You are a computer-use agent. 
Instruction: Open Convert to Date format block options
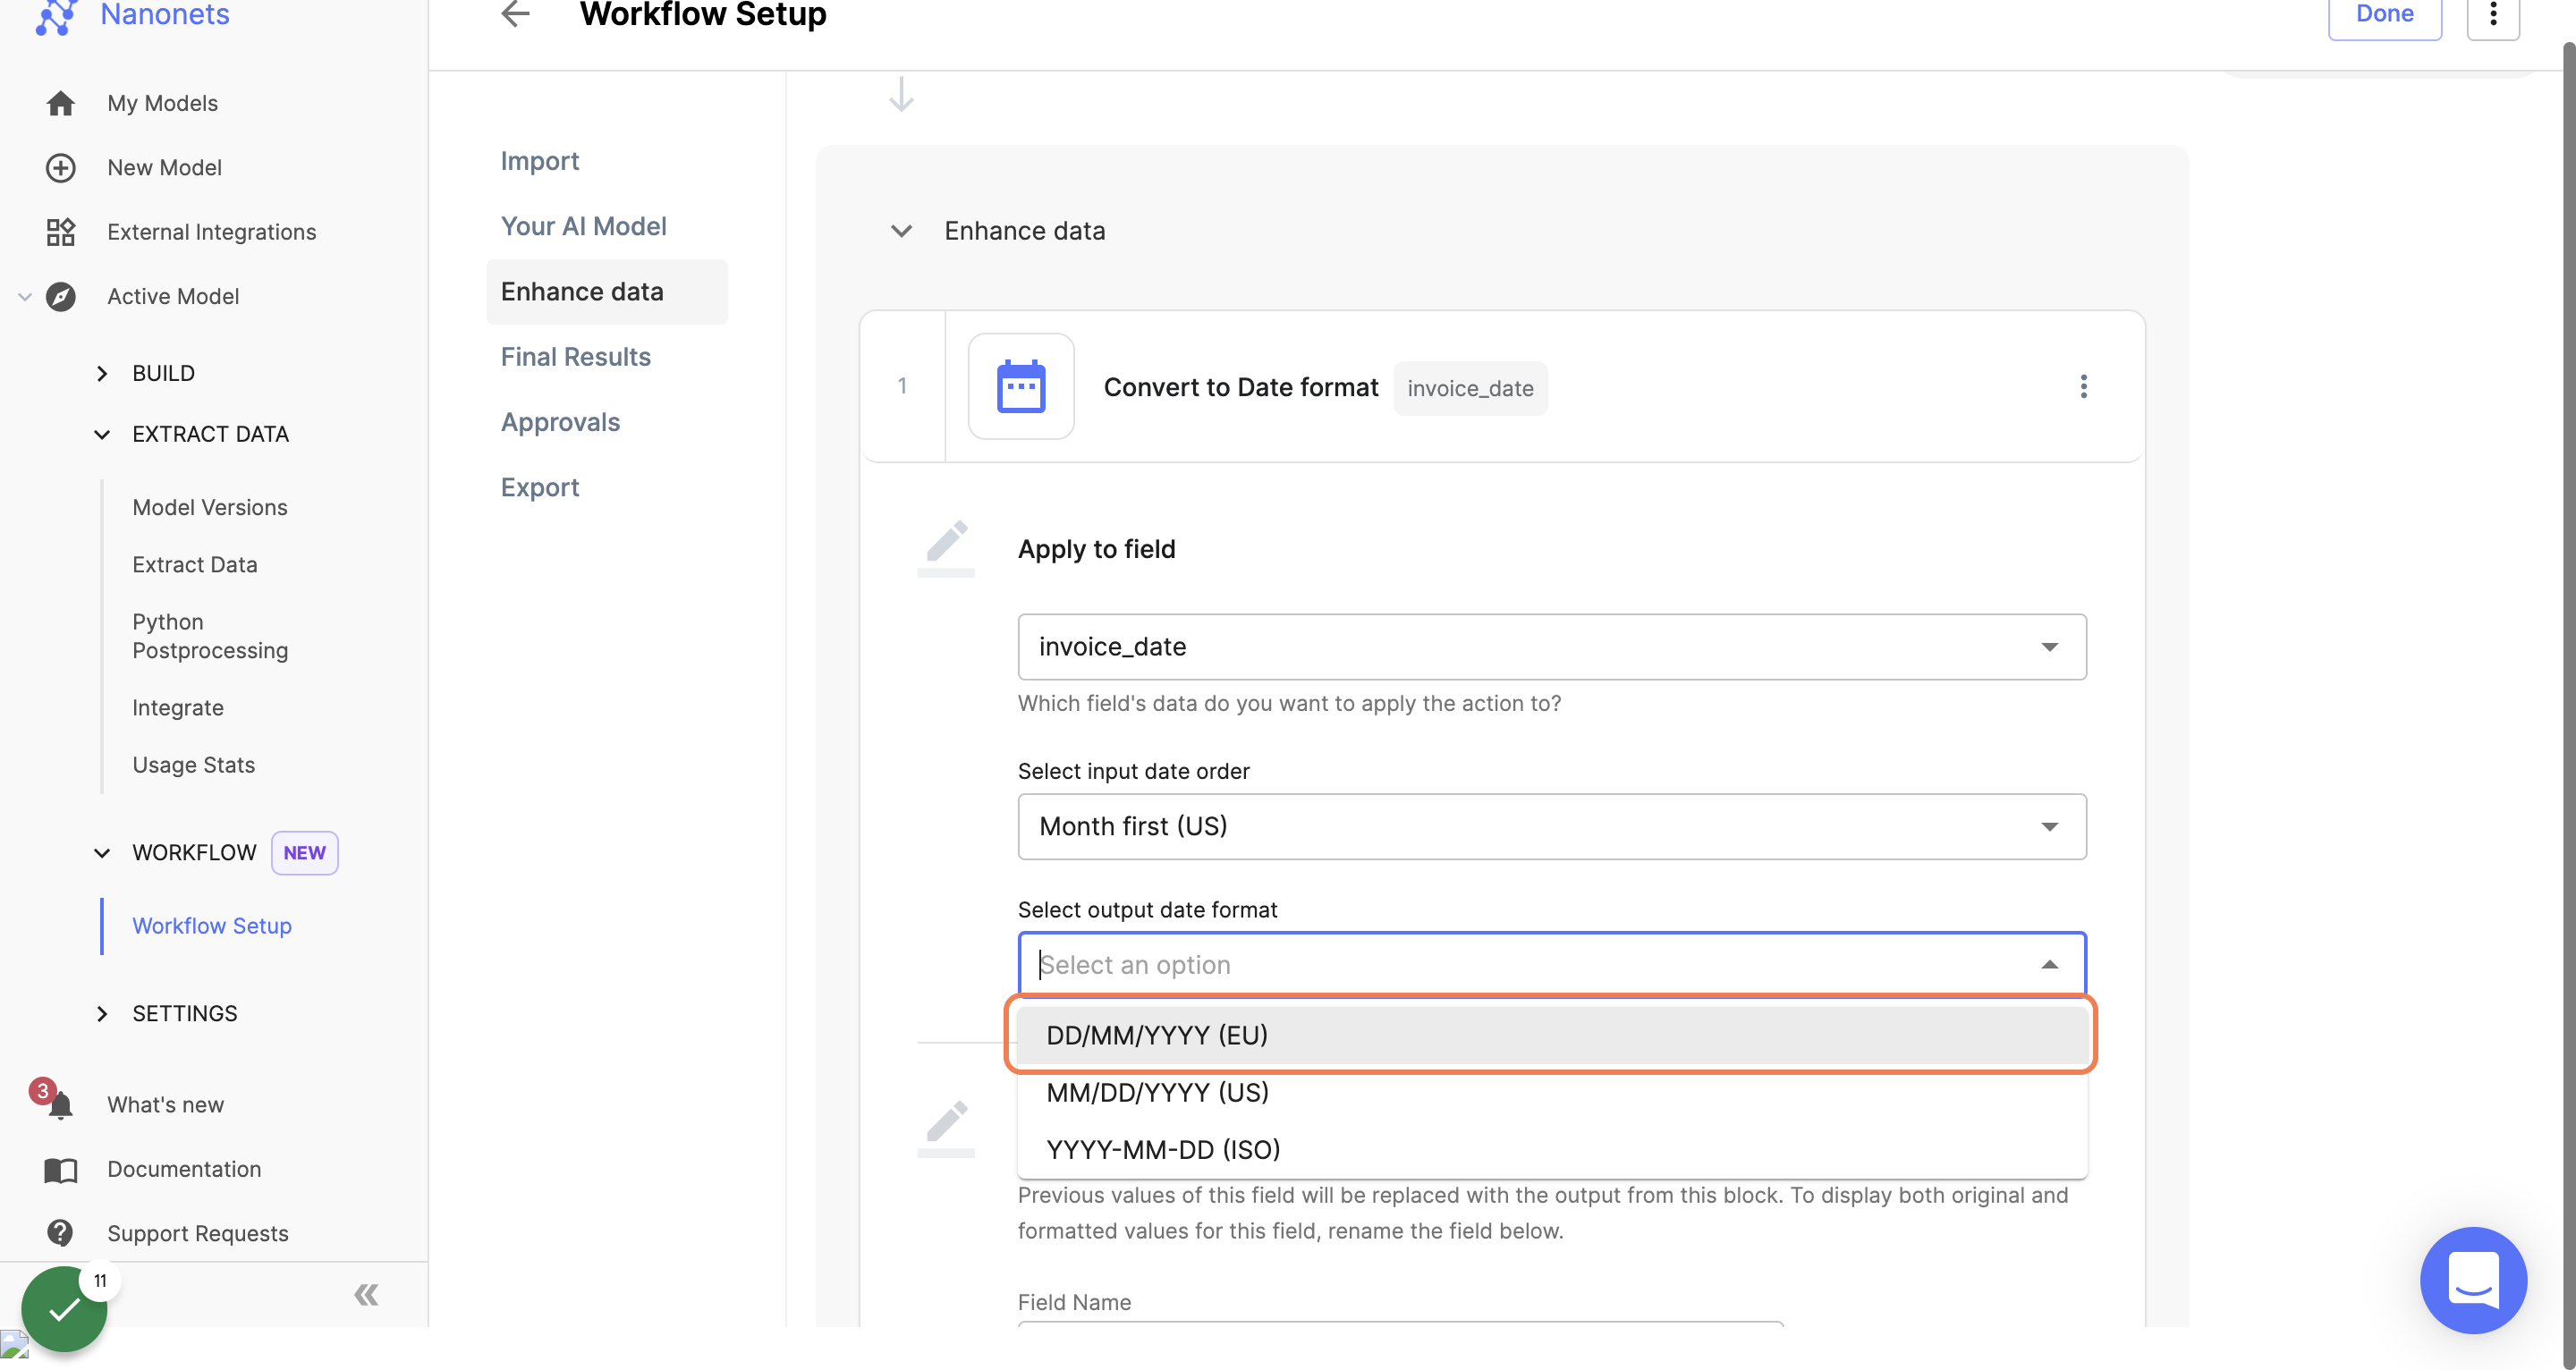(x=2083, y=386)
